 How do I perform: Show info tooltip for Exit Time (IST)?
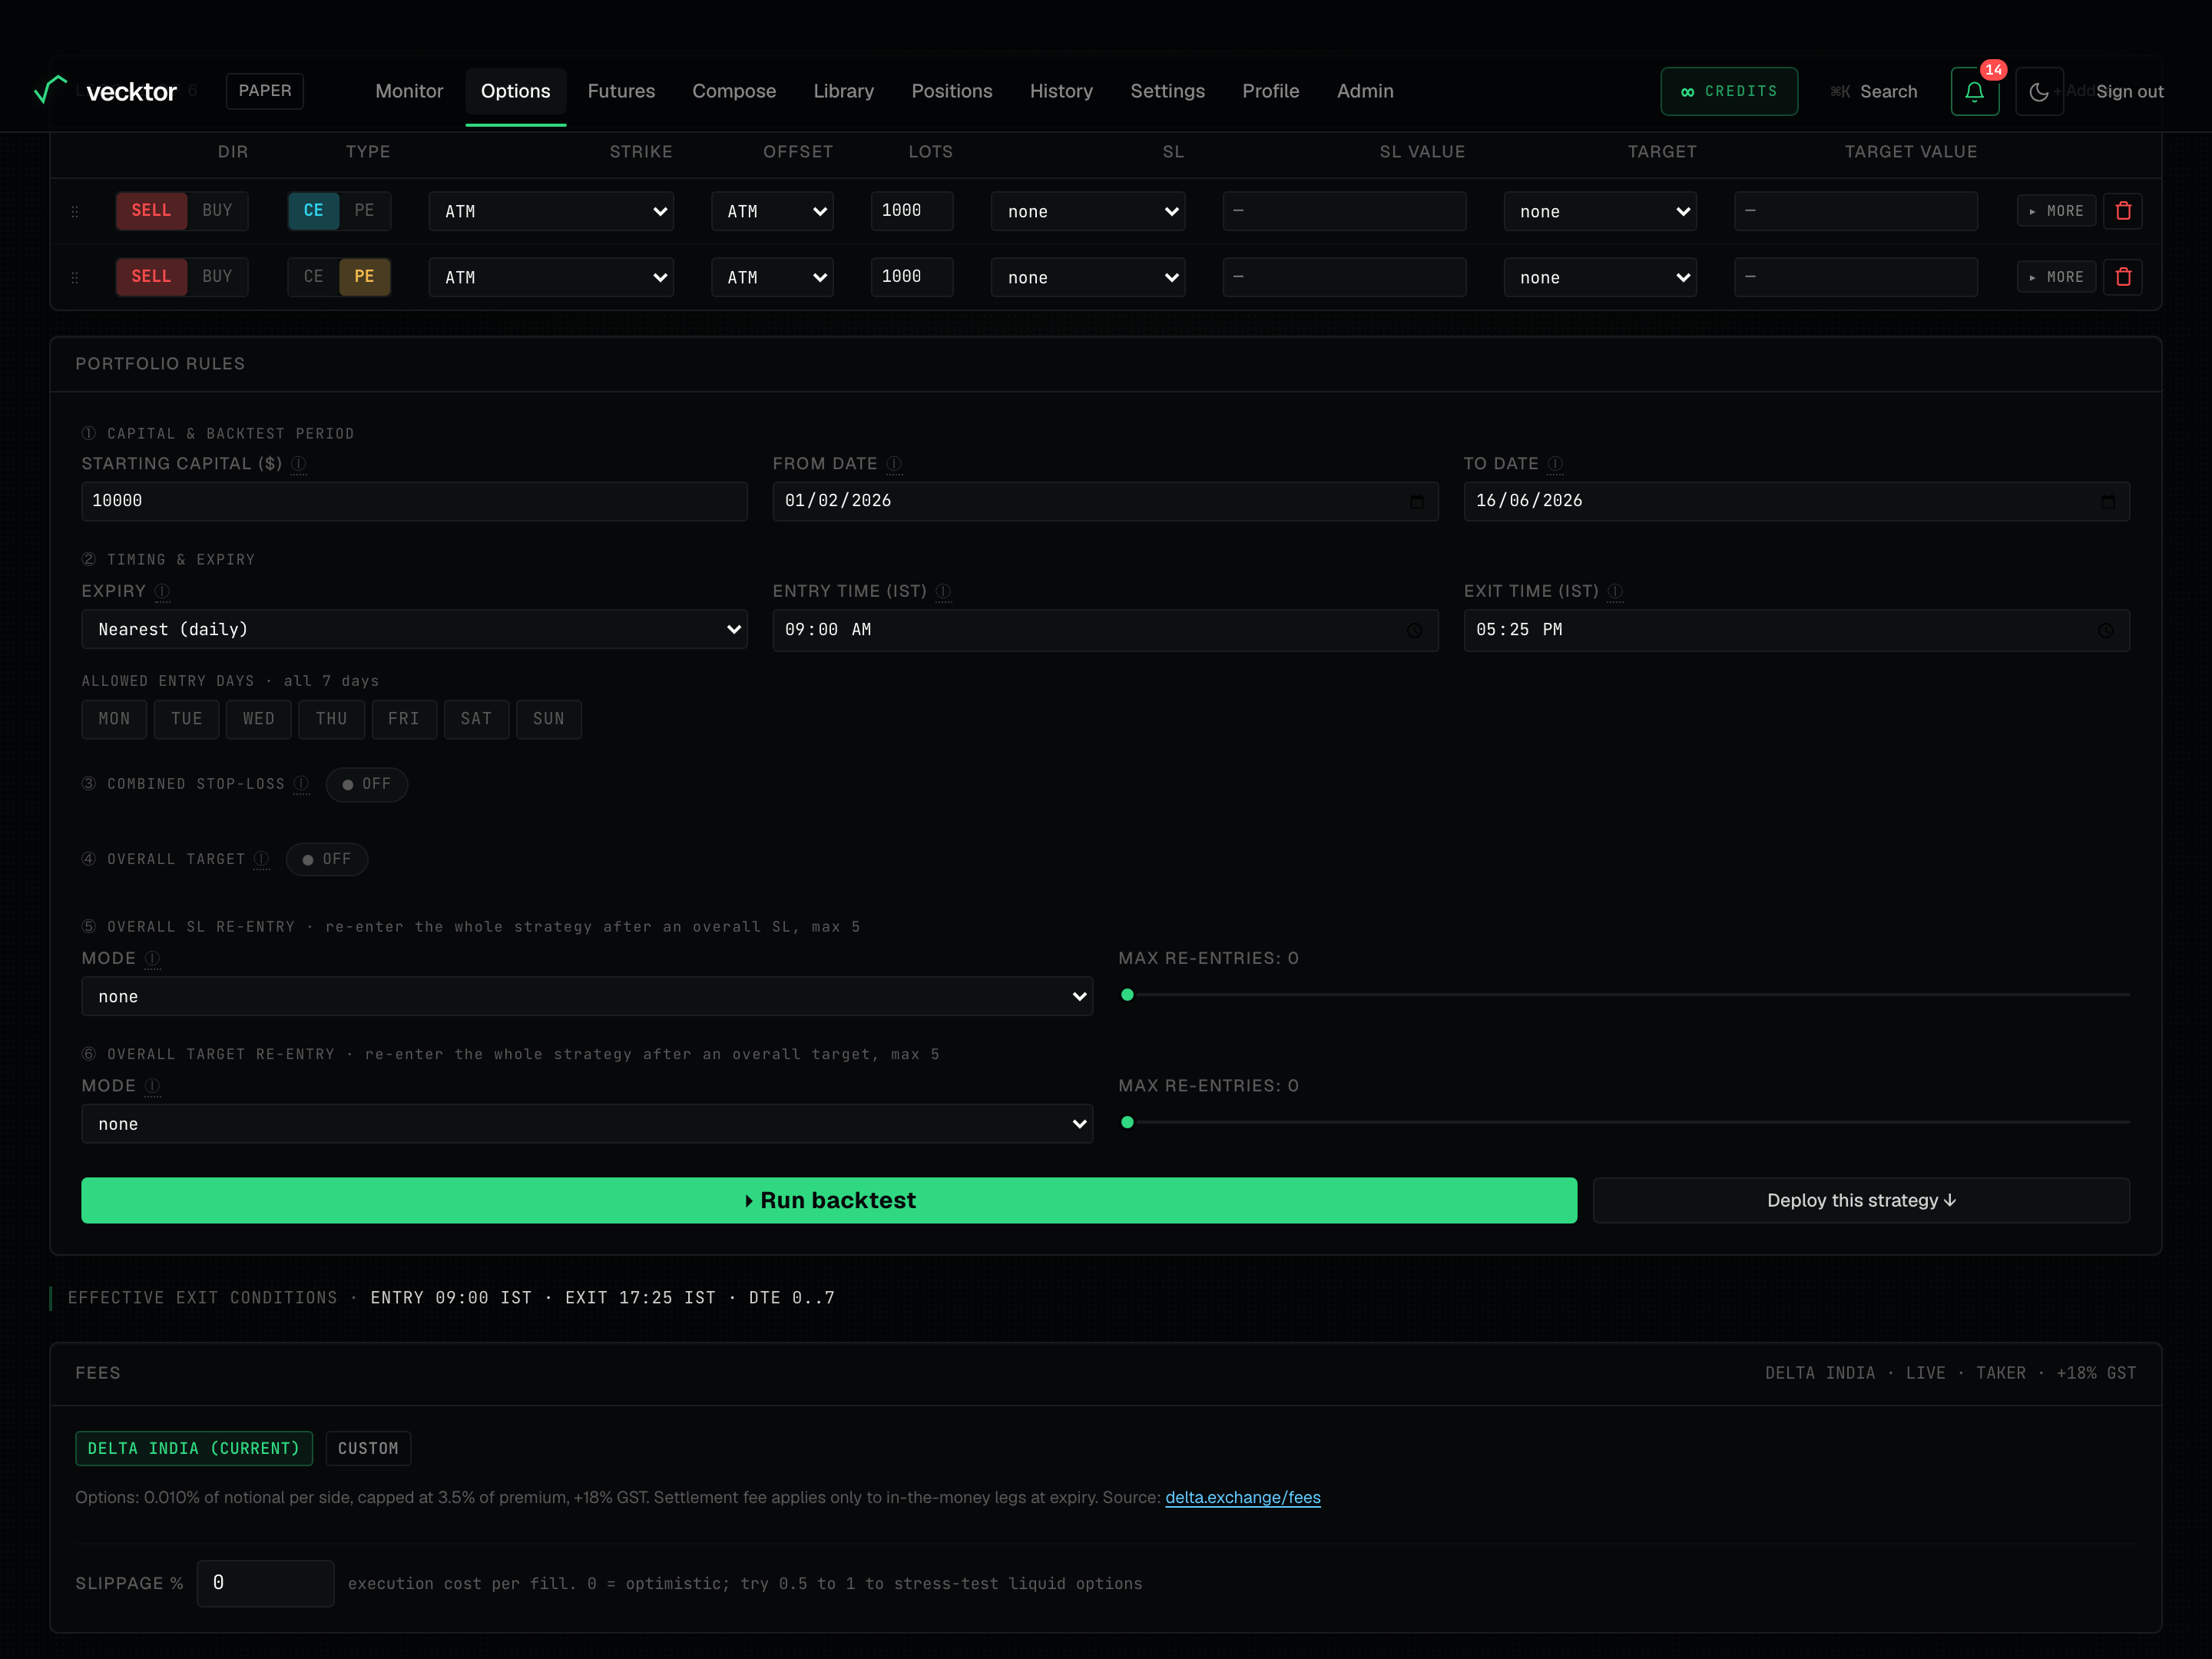coord(1615,591)
